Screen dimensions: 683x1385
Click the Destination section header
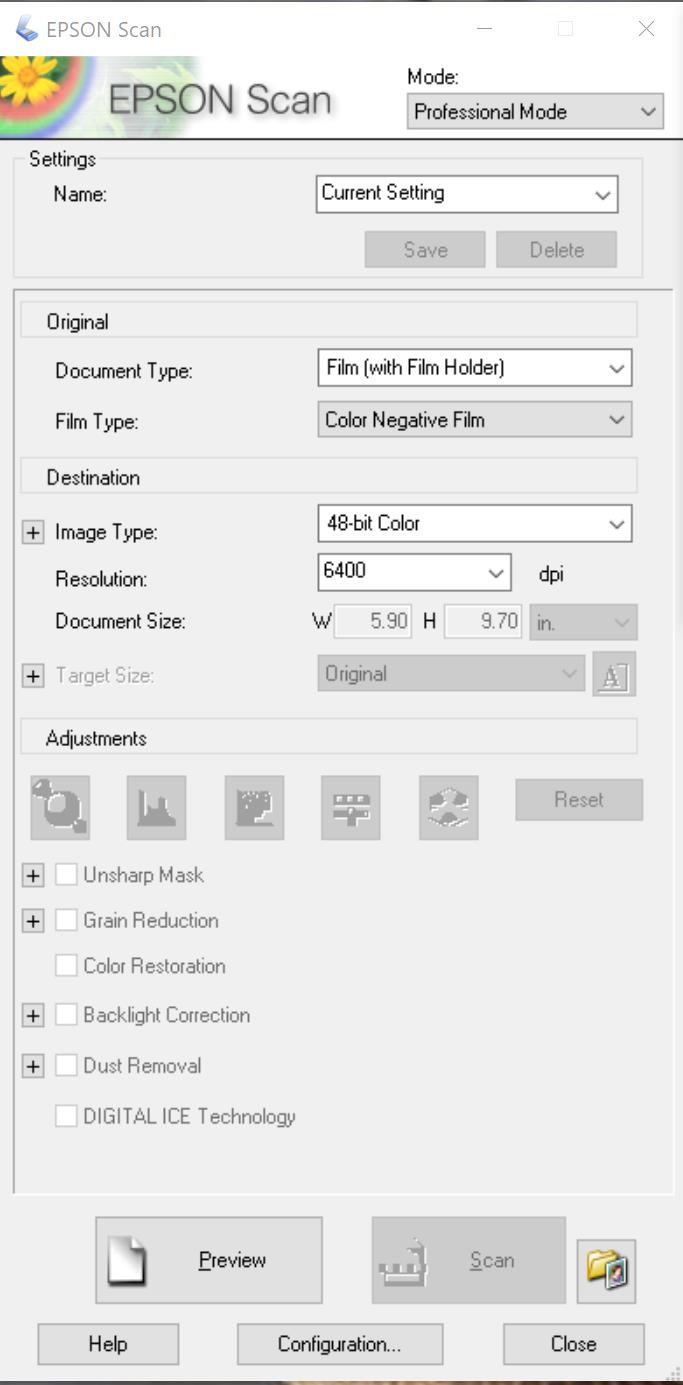(x=328, y=477)
